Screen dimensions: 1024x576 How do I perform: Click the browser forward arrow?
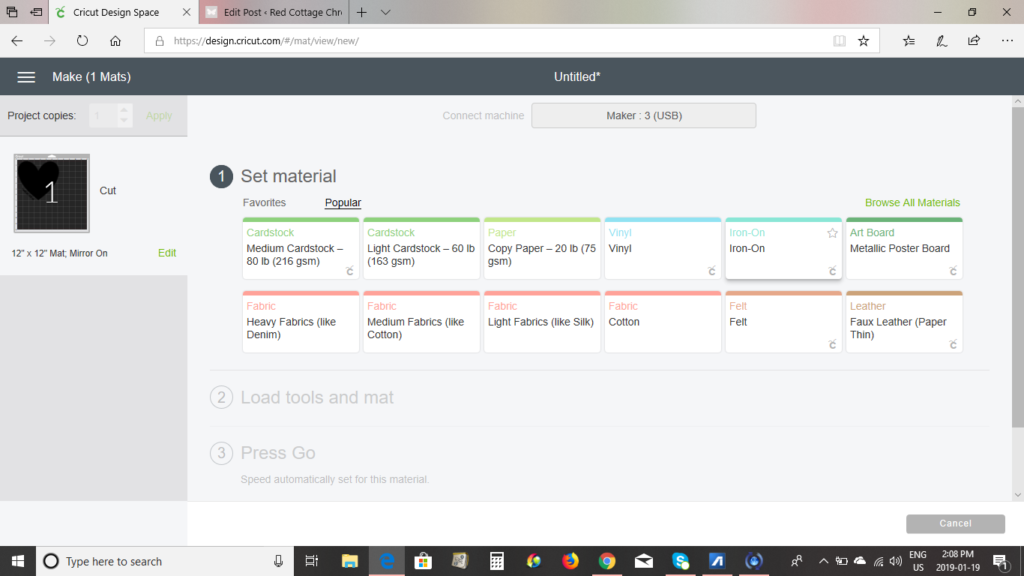pos(50,40)
